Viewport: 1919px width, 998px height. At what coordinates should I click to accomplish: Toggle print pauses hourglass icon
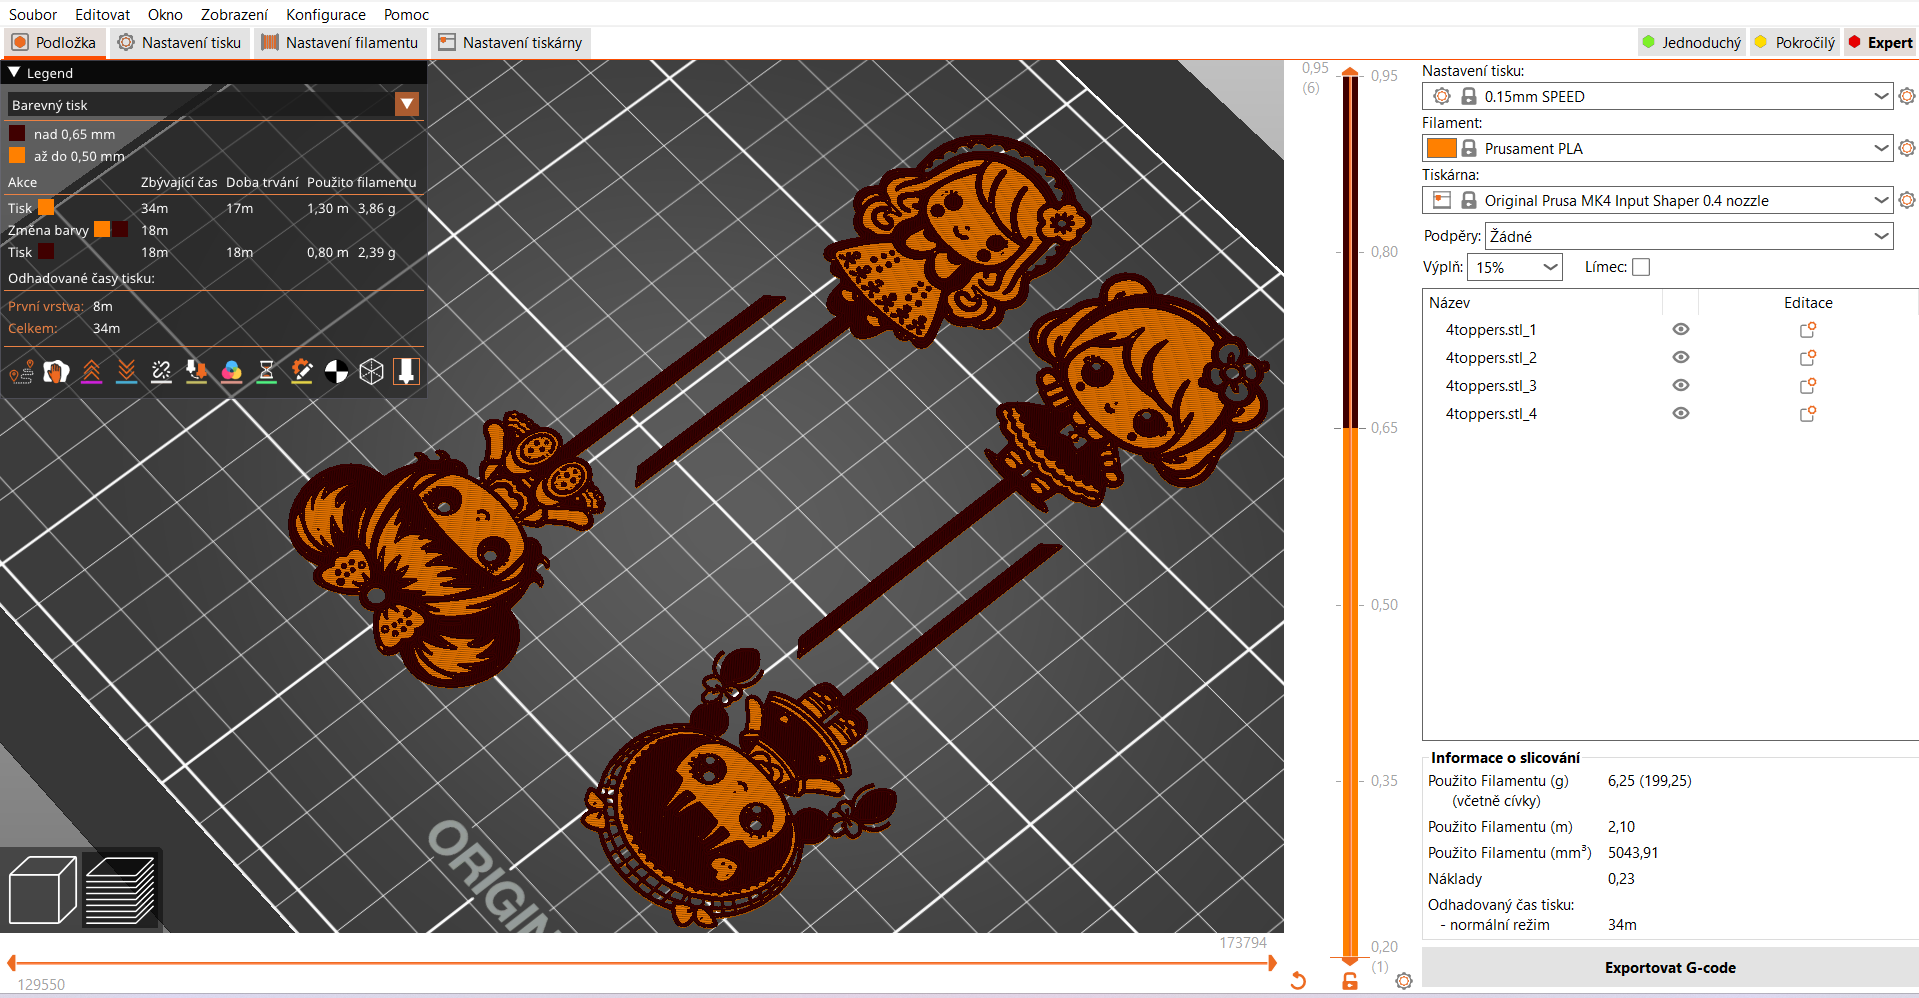pyautogui.click(x=266, y=372)
